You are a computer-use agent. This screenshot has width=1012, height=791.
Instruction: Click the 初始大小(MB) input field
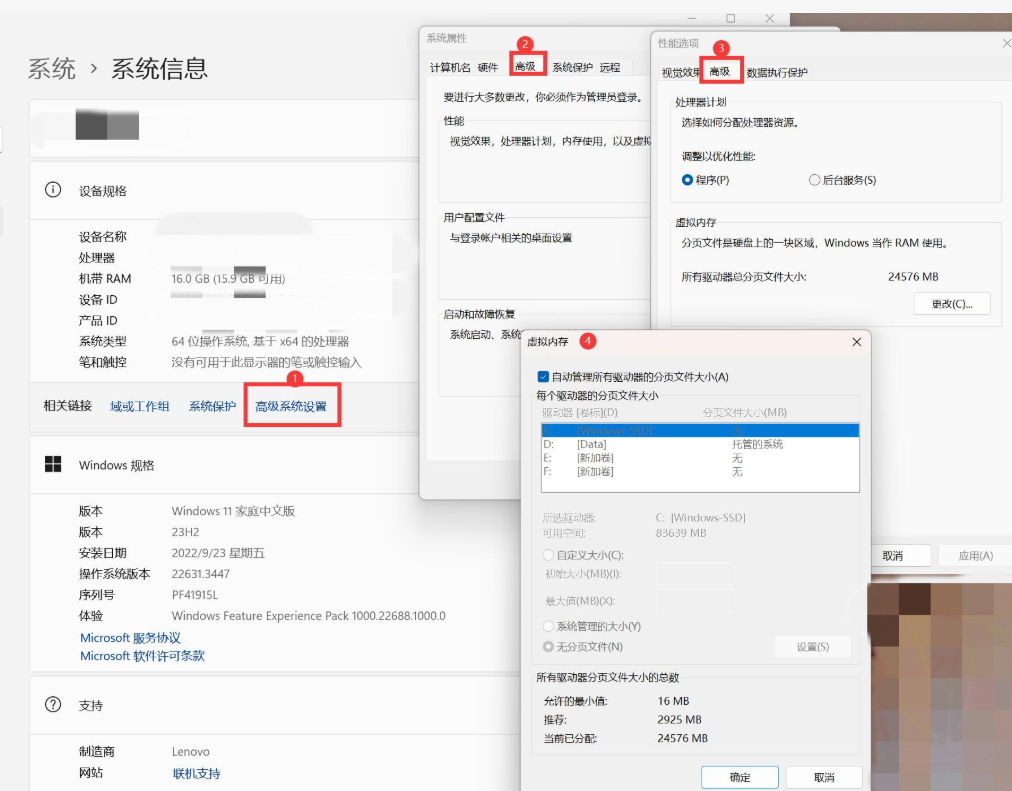point(694,574)
